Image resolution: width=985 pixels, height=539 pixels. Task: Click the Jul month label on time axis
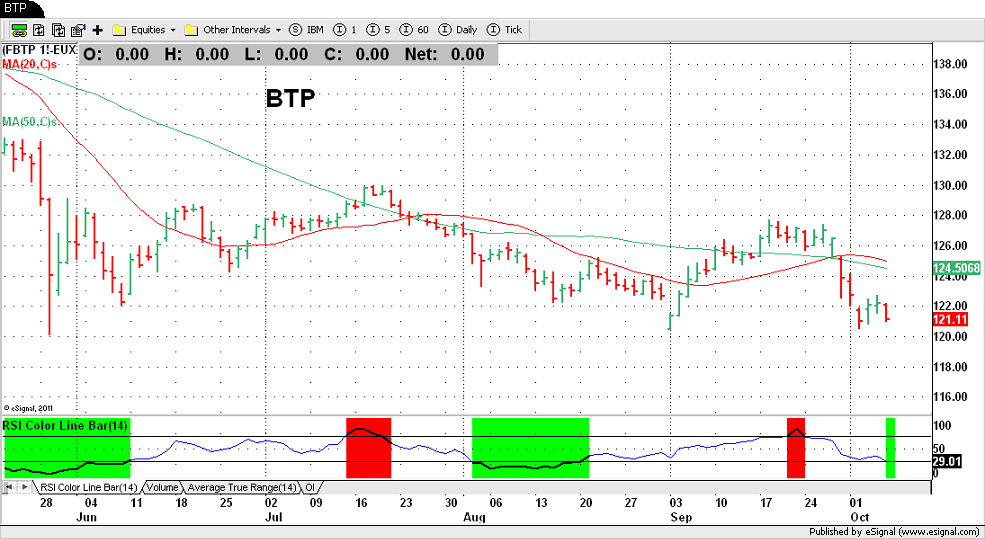[x=273, y=517]
